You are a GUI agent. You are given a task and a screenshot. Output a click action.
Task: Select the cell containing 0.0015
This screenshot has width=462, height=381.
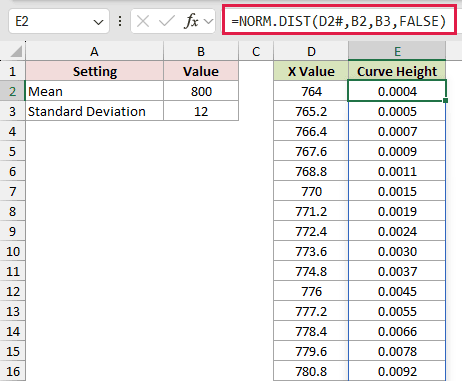[397, 191]
